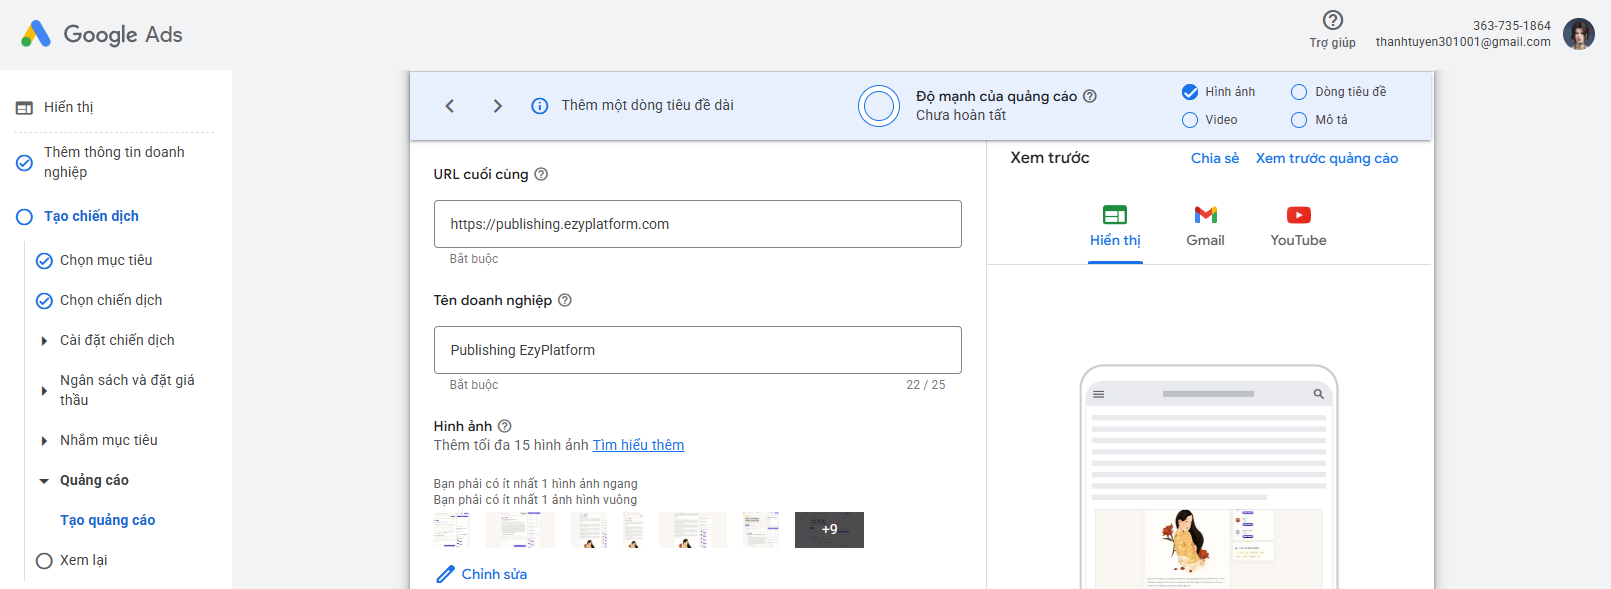Click the Gmail icon in preview
This screenshot has height=589, width=1611.
1206,215
